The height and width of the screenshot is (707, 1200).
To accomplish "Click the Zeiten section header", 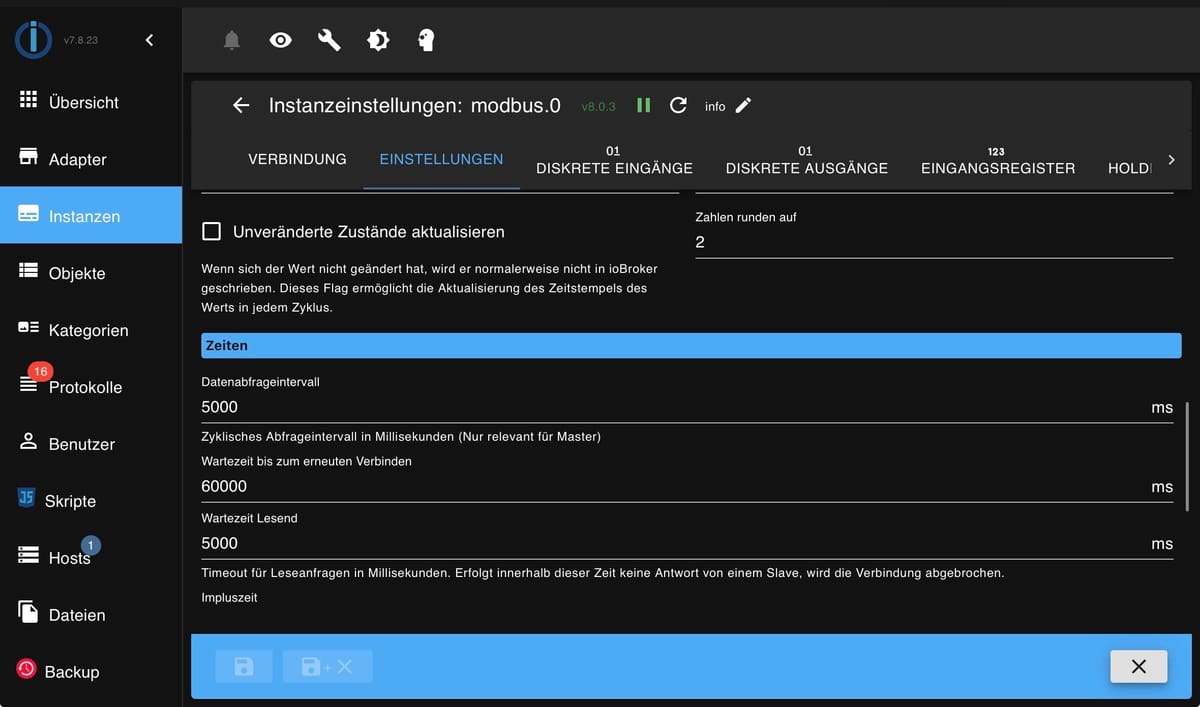I will [x=691, y=345].
